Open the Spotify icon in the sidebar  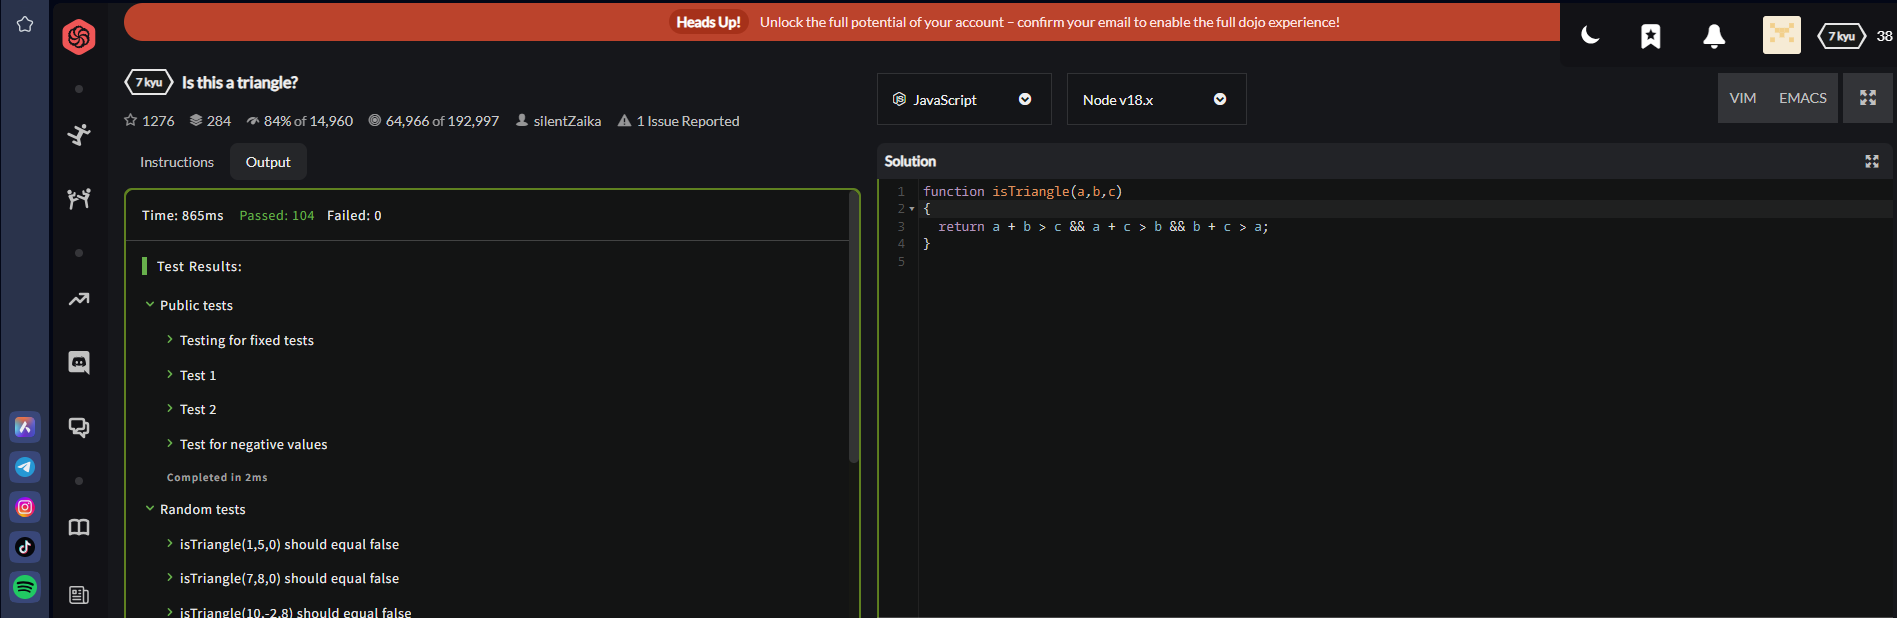coord(25,587)
